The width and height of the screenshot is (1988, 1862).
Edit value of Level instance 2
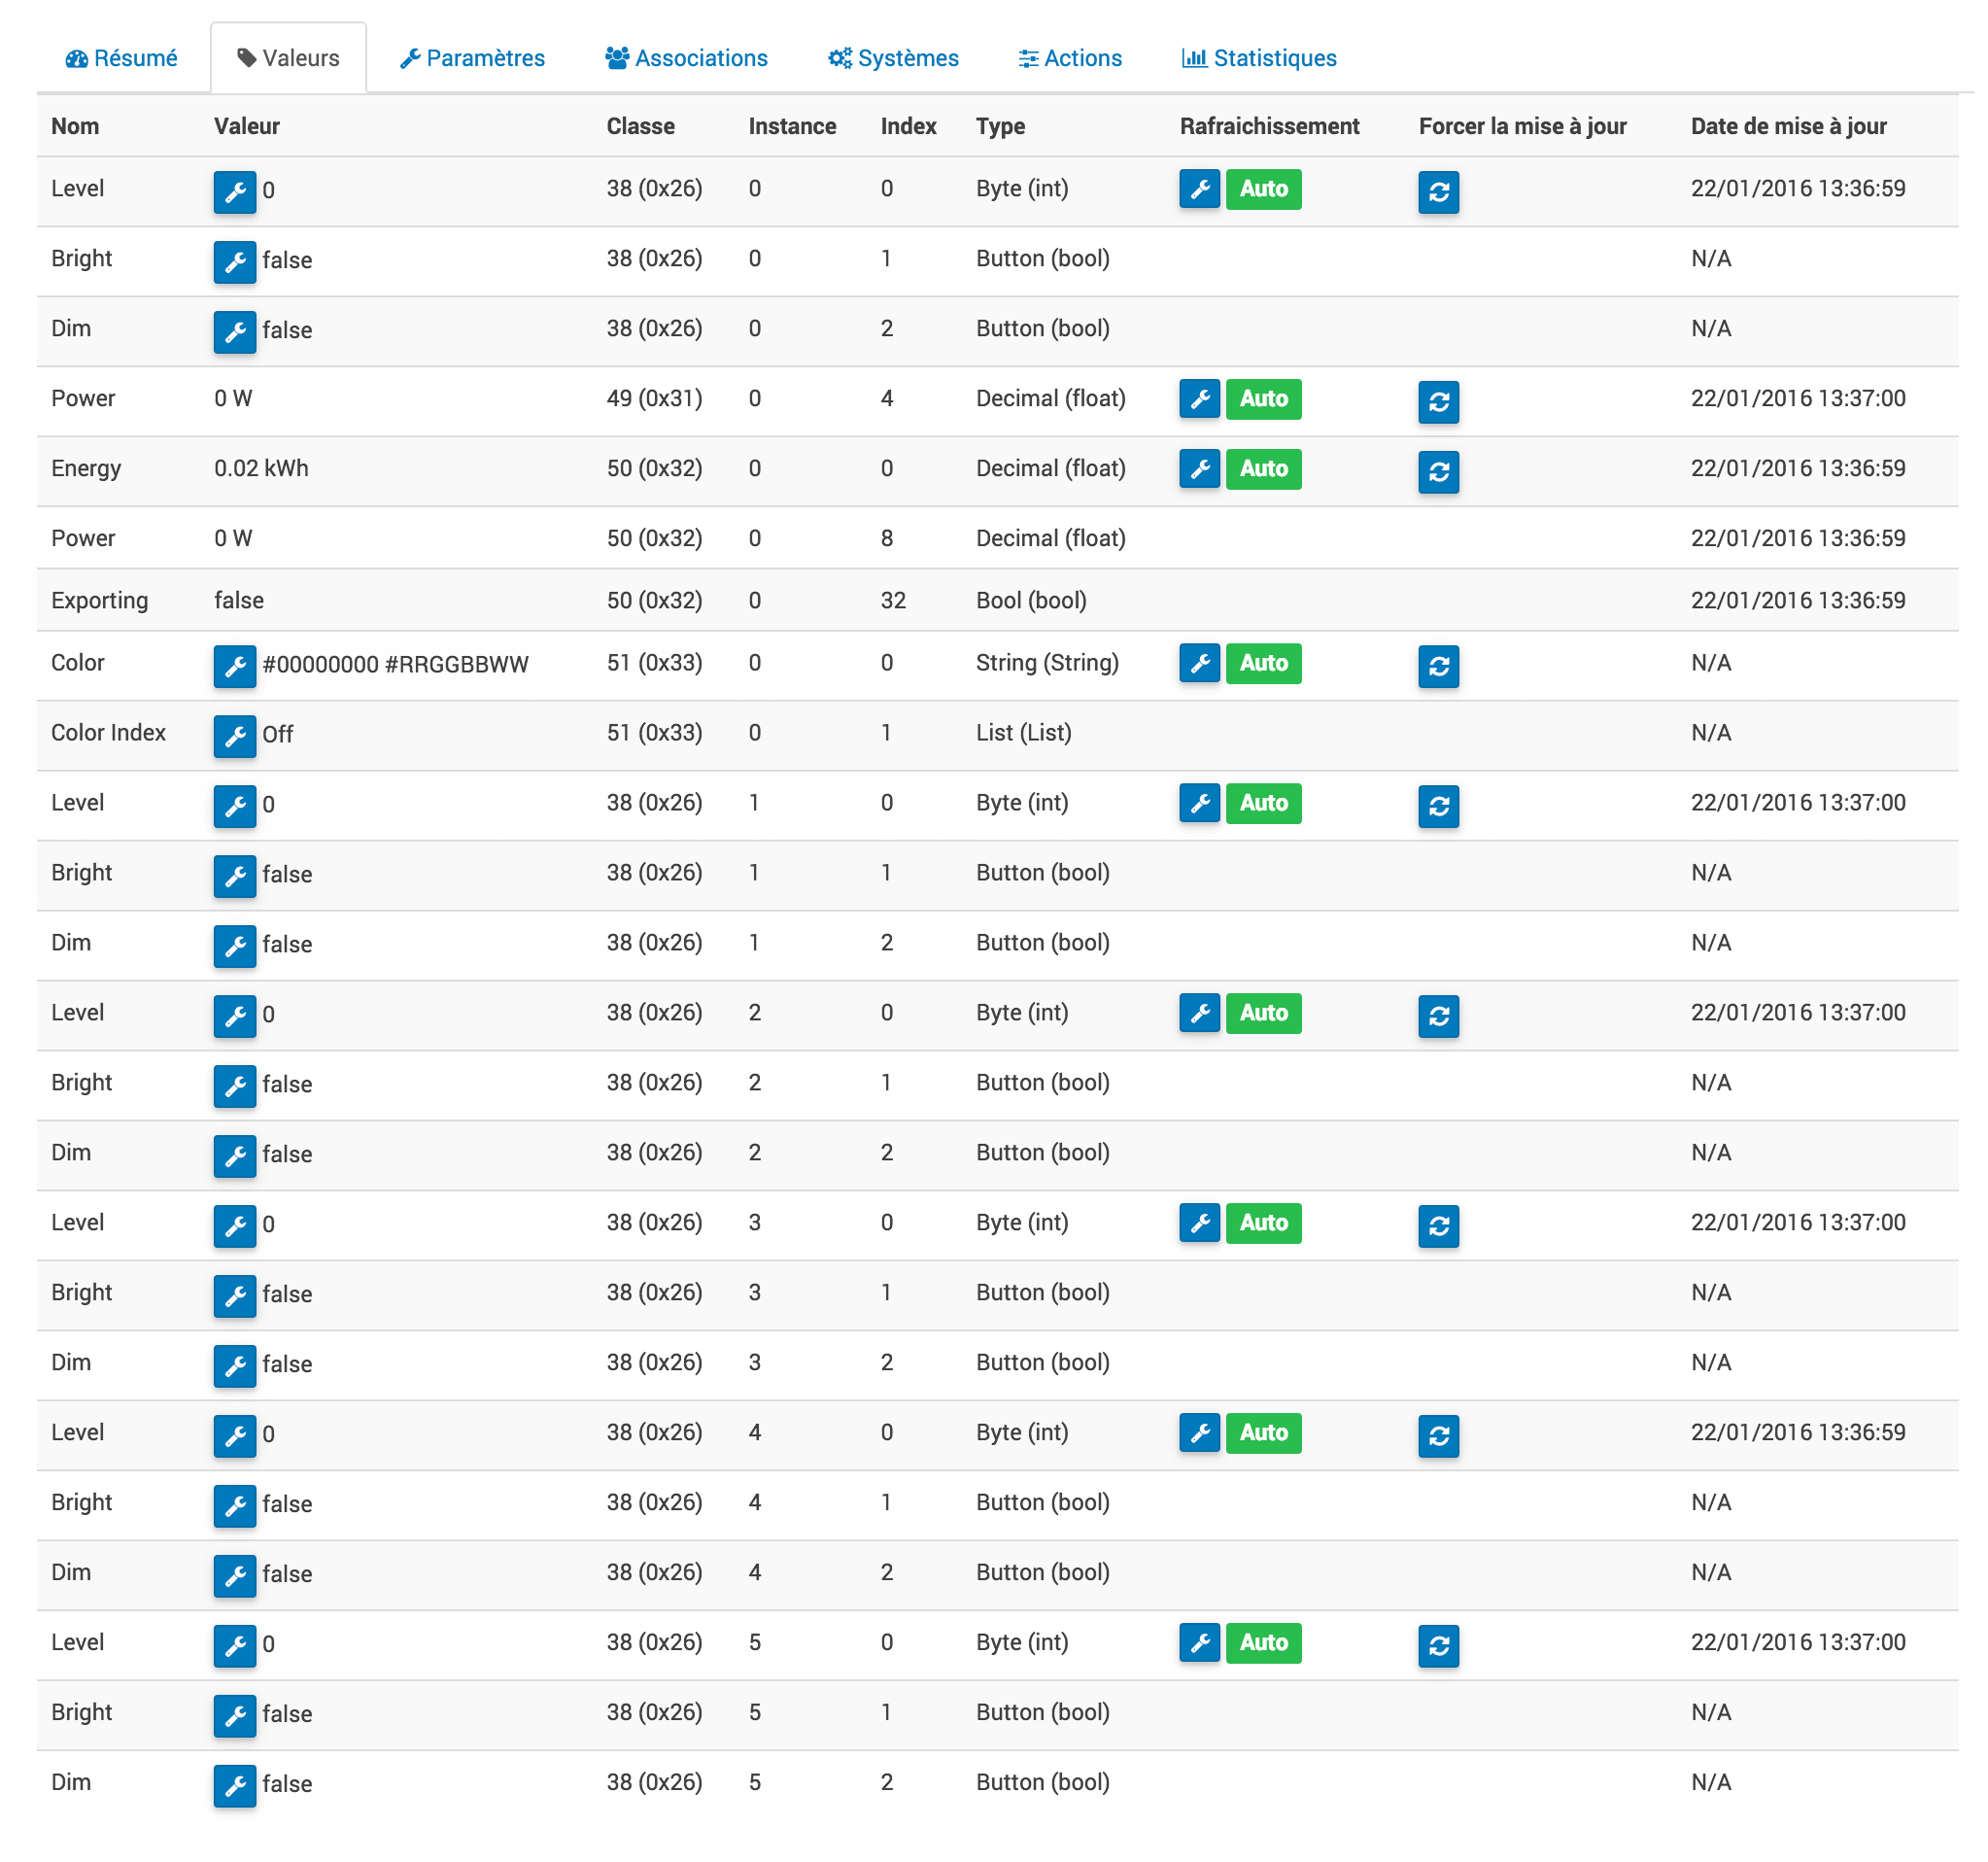(235, 1016)
